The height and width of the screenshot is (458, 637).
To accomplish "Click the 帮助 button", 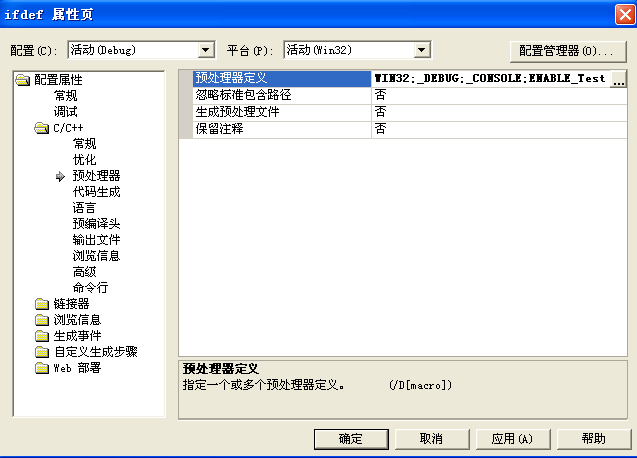I will (594, 439).
